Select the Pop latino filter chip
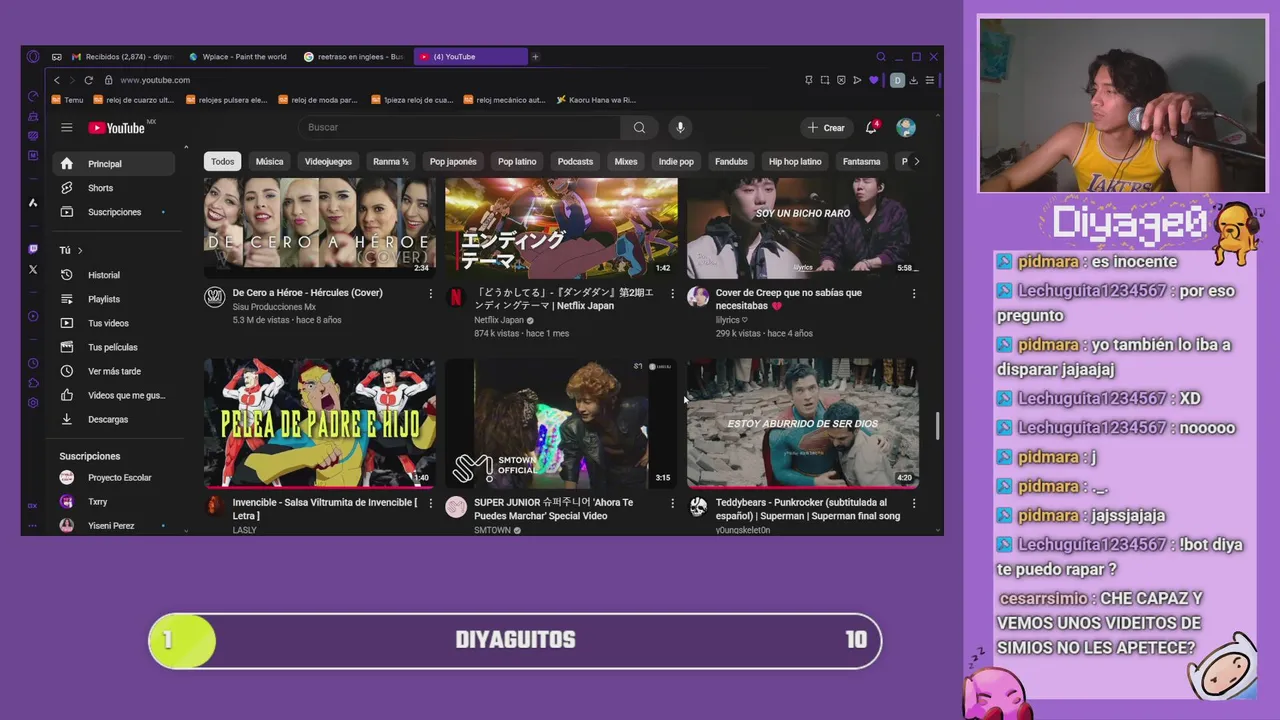 (517, 161)
